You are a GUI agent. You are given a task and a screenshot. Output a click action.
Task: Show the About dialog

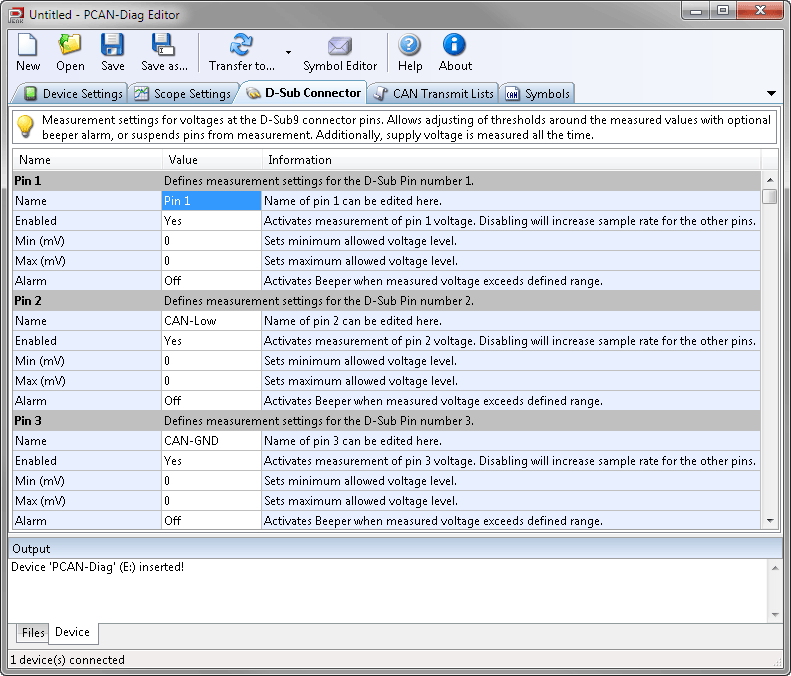tap(455, 52)
